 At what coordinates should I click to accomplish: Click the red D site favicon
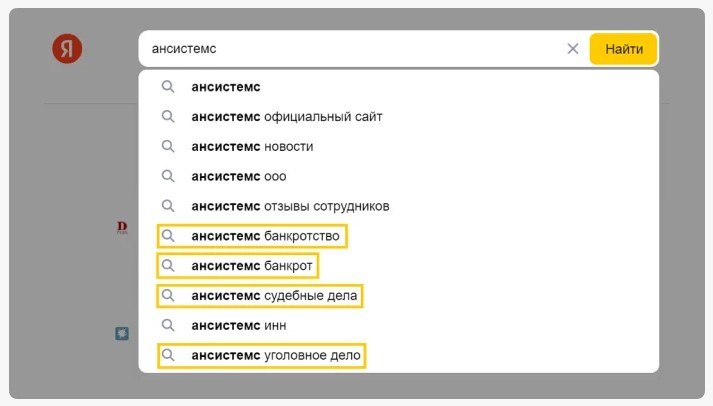[122, 227]
